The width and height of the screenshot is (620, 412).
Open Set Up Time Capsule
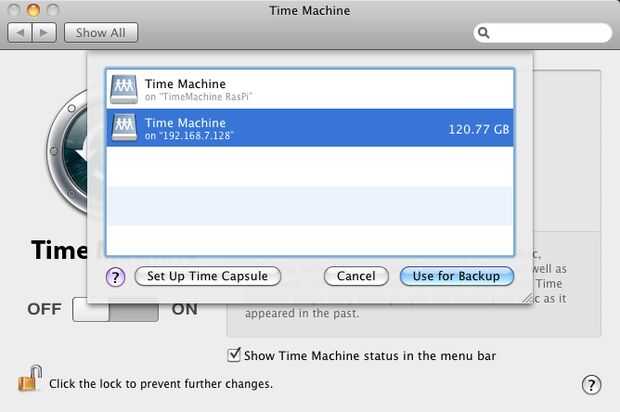(208, 276)
